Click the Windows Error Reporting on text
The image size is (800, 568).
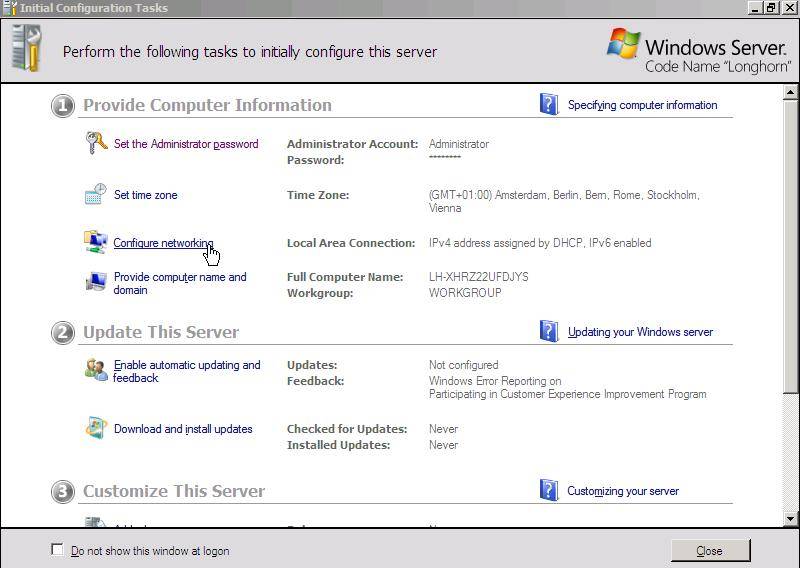[495, 381]
